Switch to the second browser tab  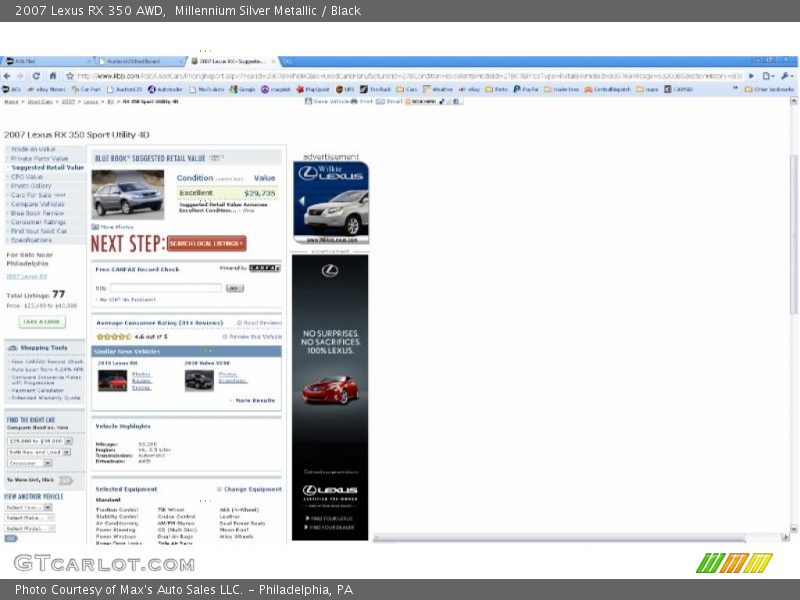pos(138,61)
